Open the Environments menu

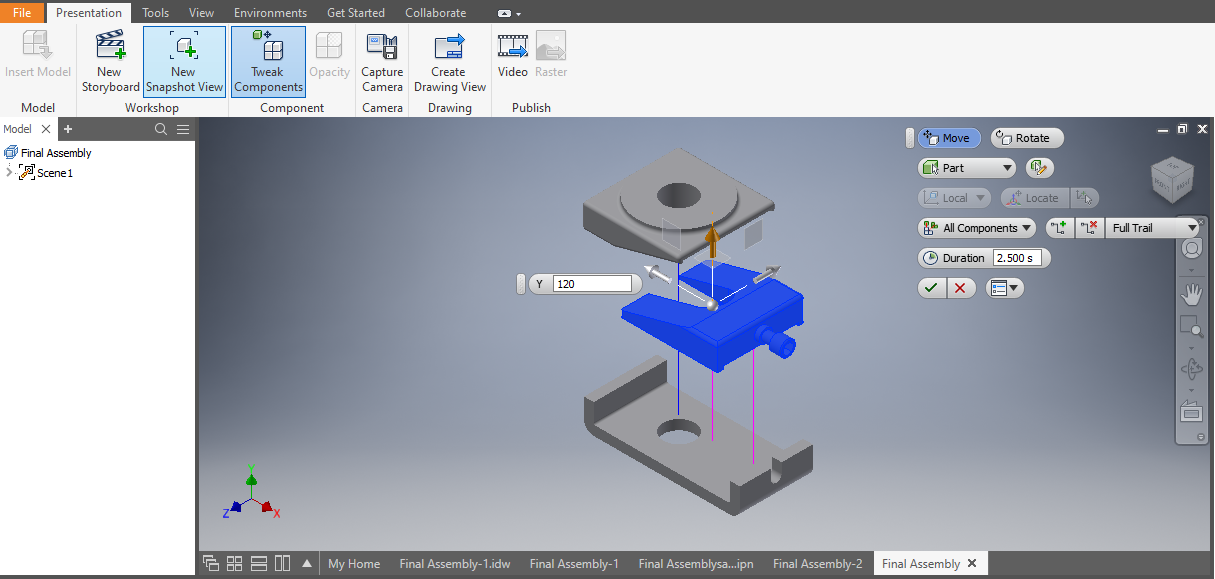[270, 12]
